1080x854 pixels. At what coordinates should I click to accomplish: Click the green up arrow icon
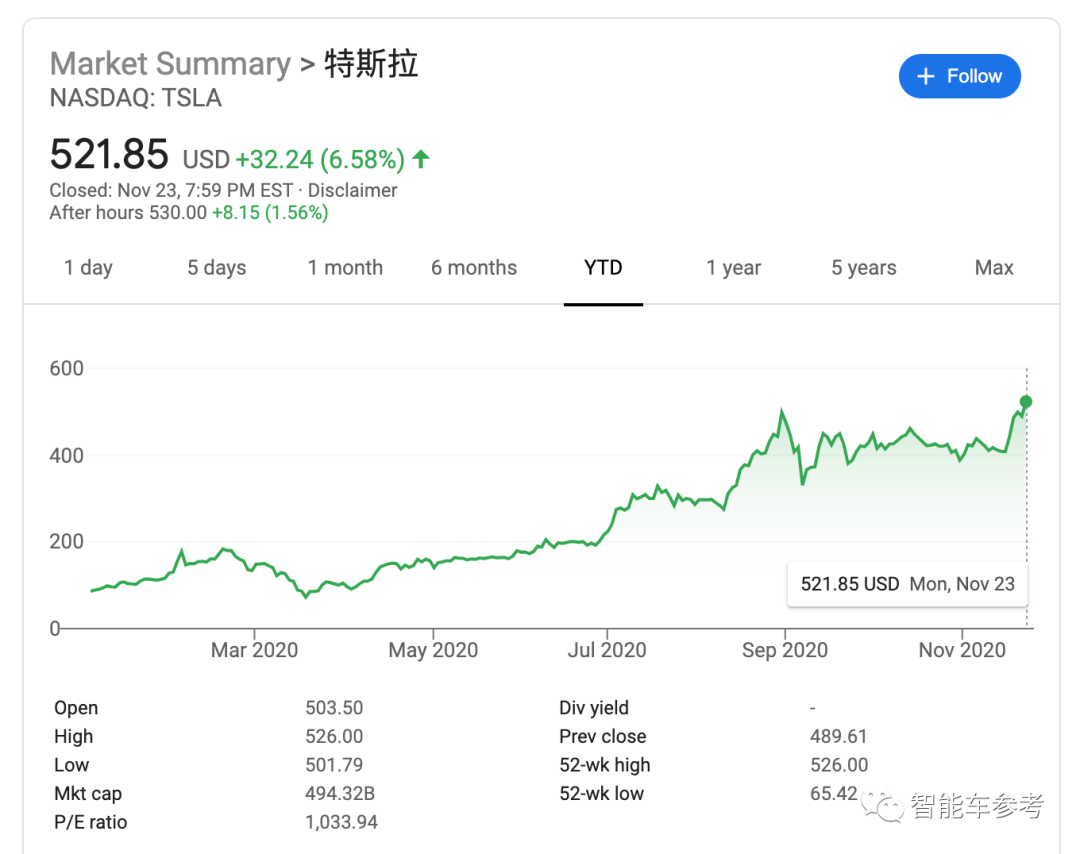[421, 159]
